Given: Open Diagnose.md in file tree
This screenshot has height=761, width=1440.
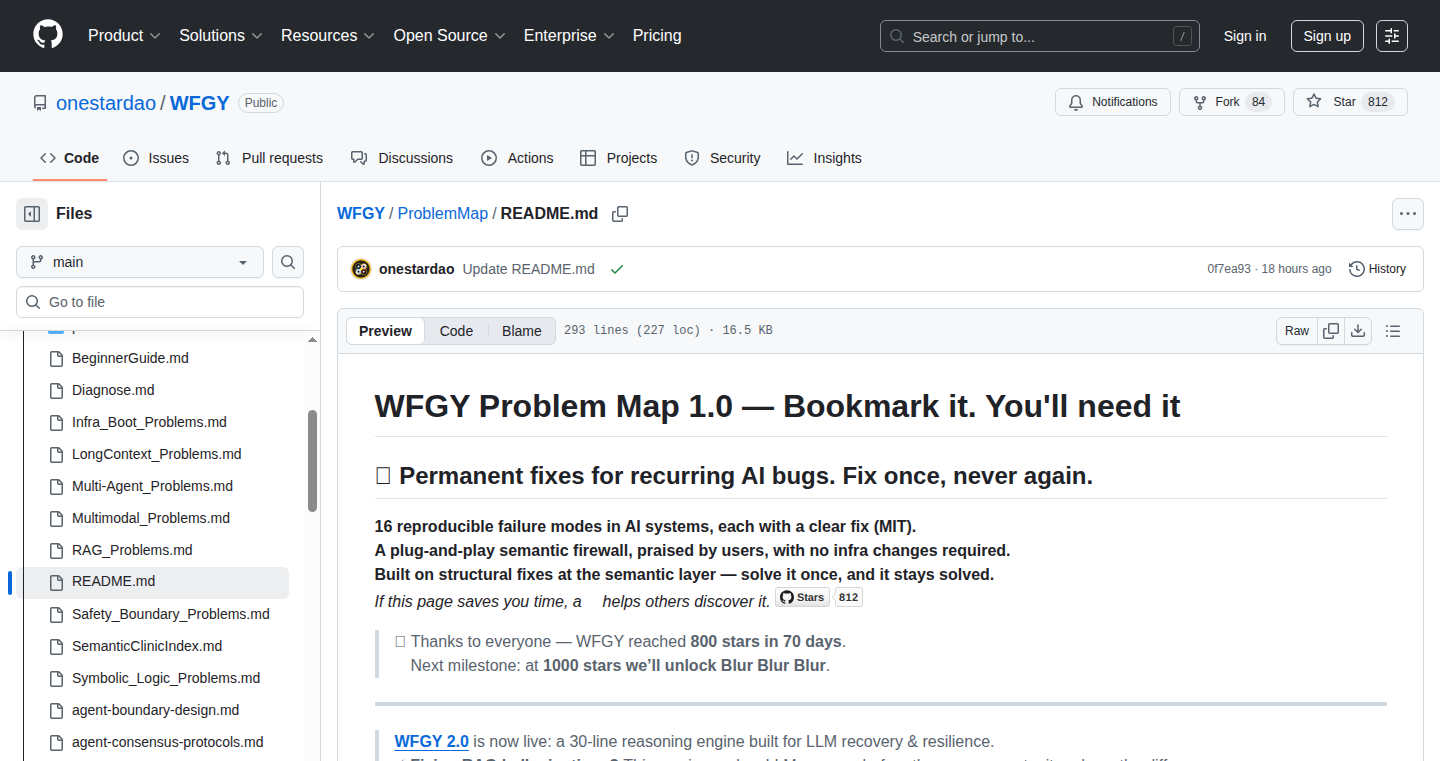Looking at the screenshot, I should [113, 390].
